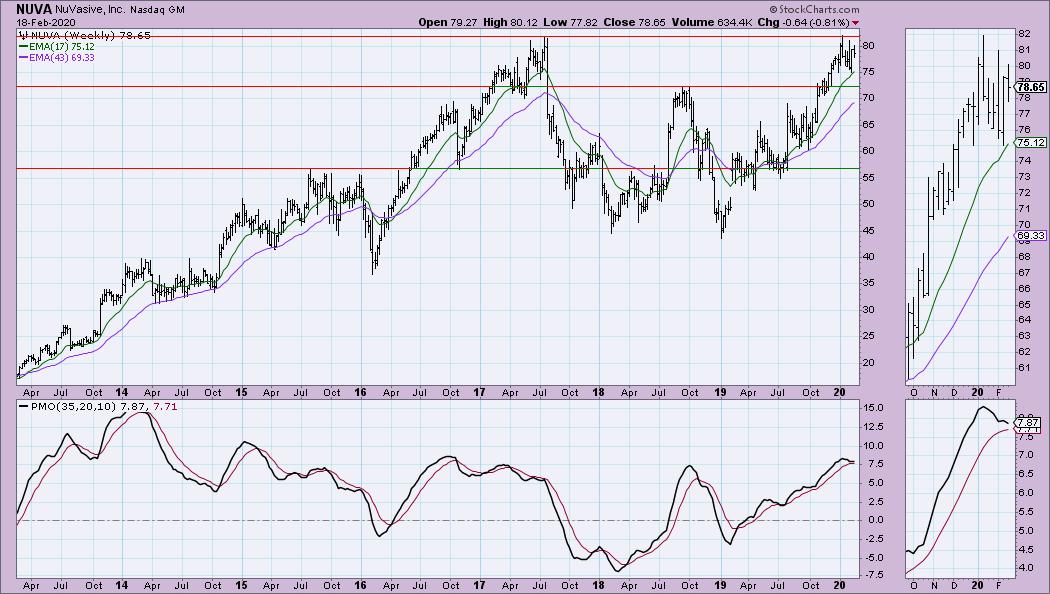Screen dimensions: 1050x594
Task: Click the year 17 label on the price panel axis
Action: [479, 393]
